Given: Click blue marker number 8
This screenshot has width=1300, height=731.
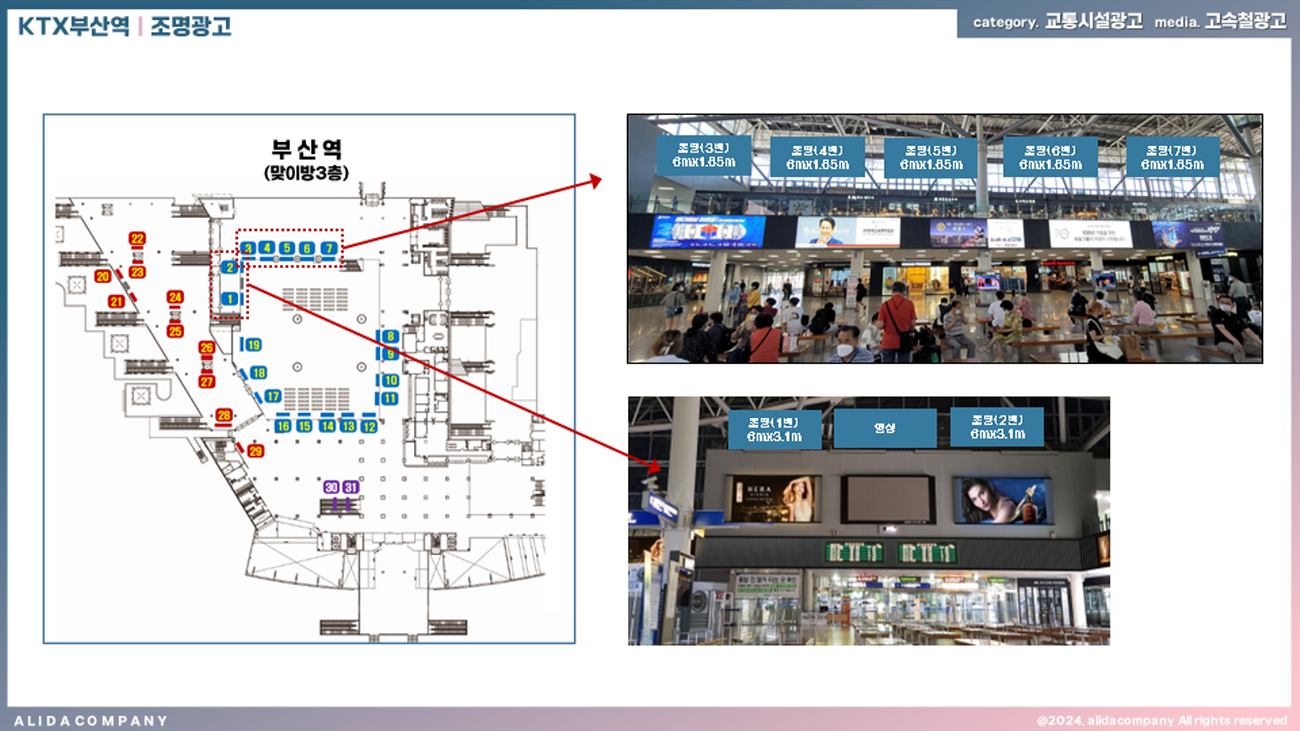Looking at the screenshot, I should 390,336.
